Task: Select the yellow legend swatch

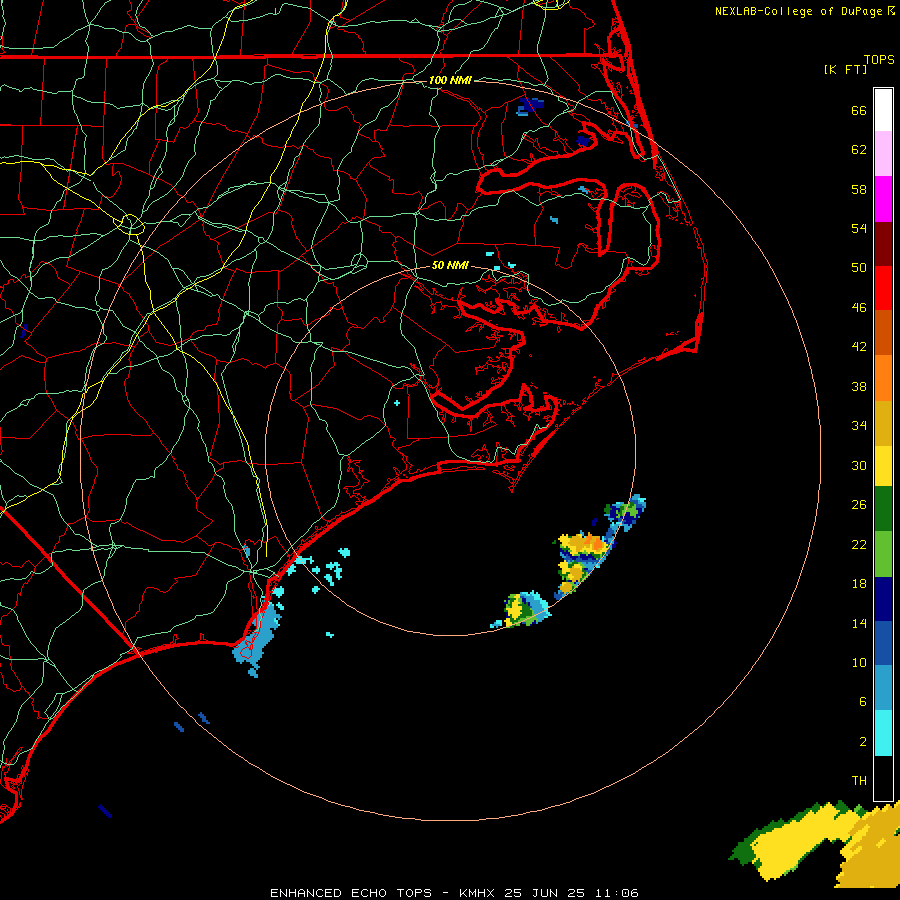Action: pos(883,465)
